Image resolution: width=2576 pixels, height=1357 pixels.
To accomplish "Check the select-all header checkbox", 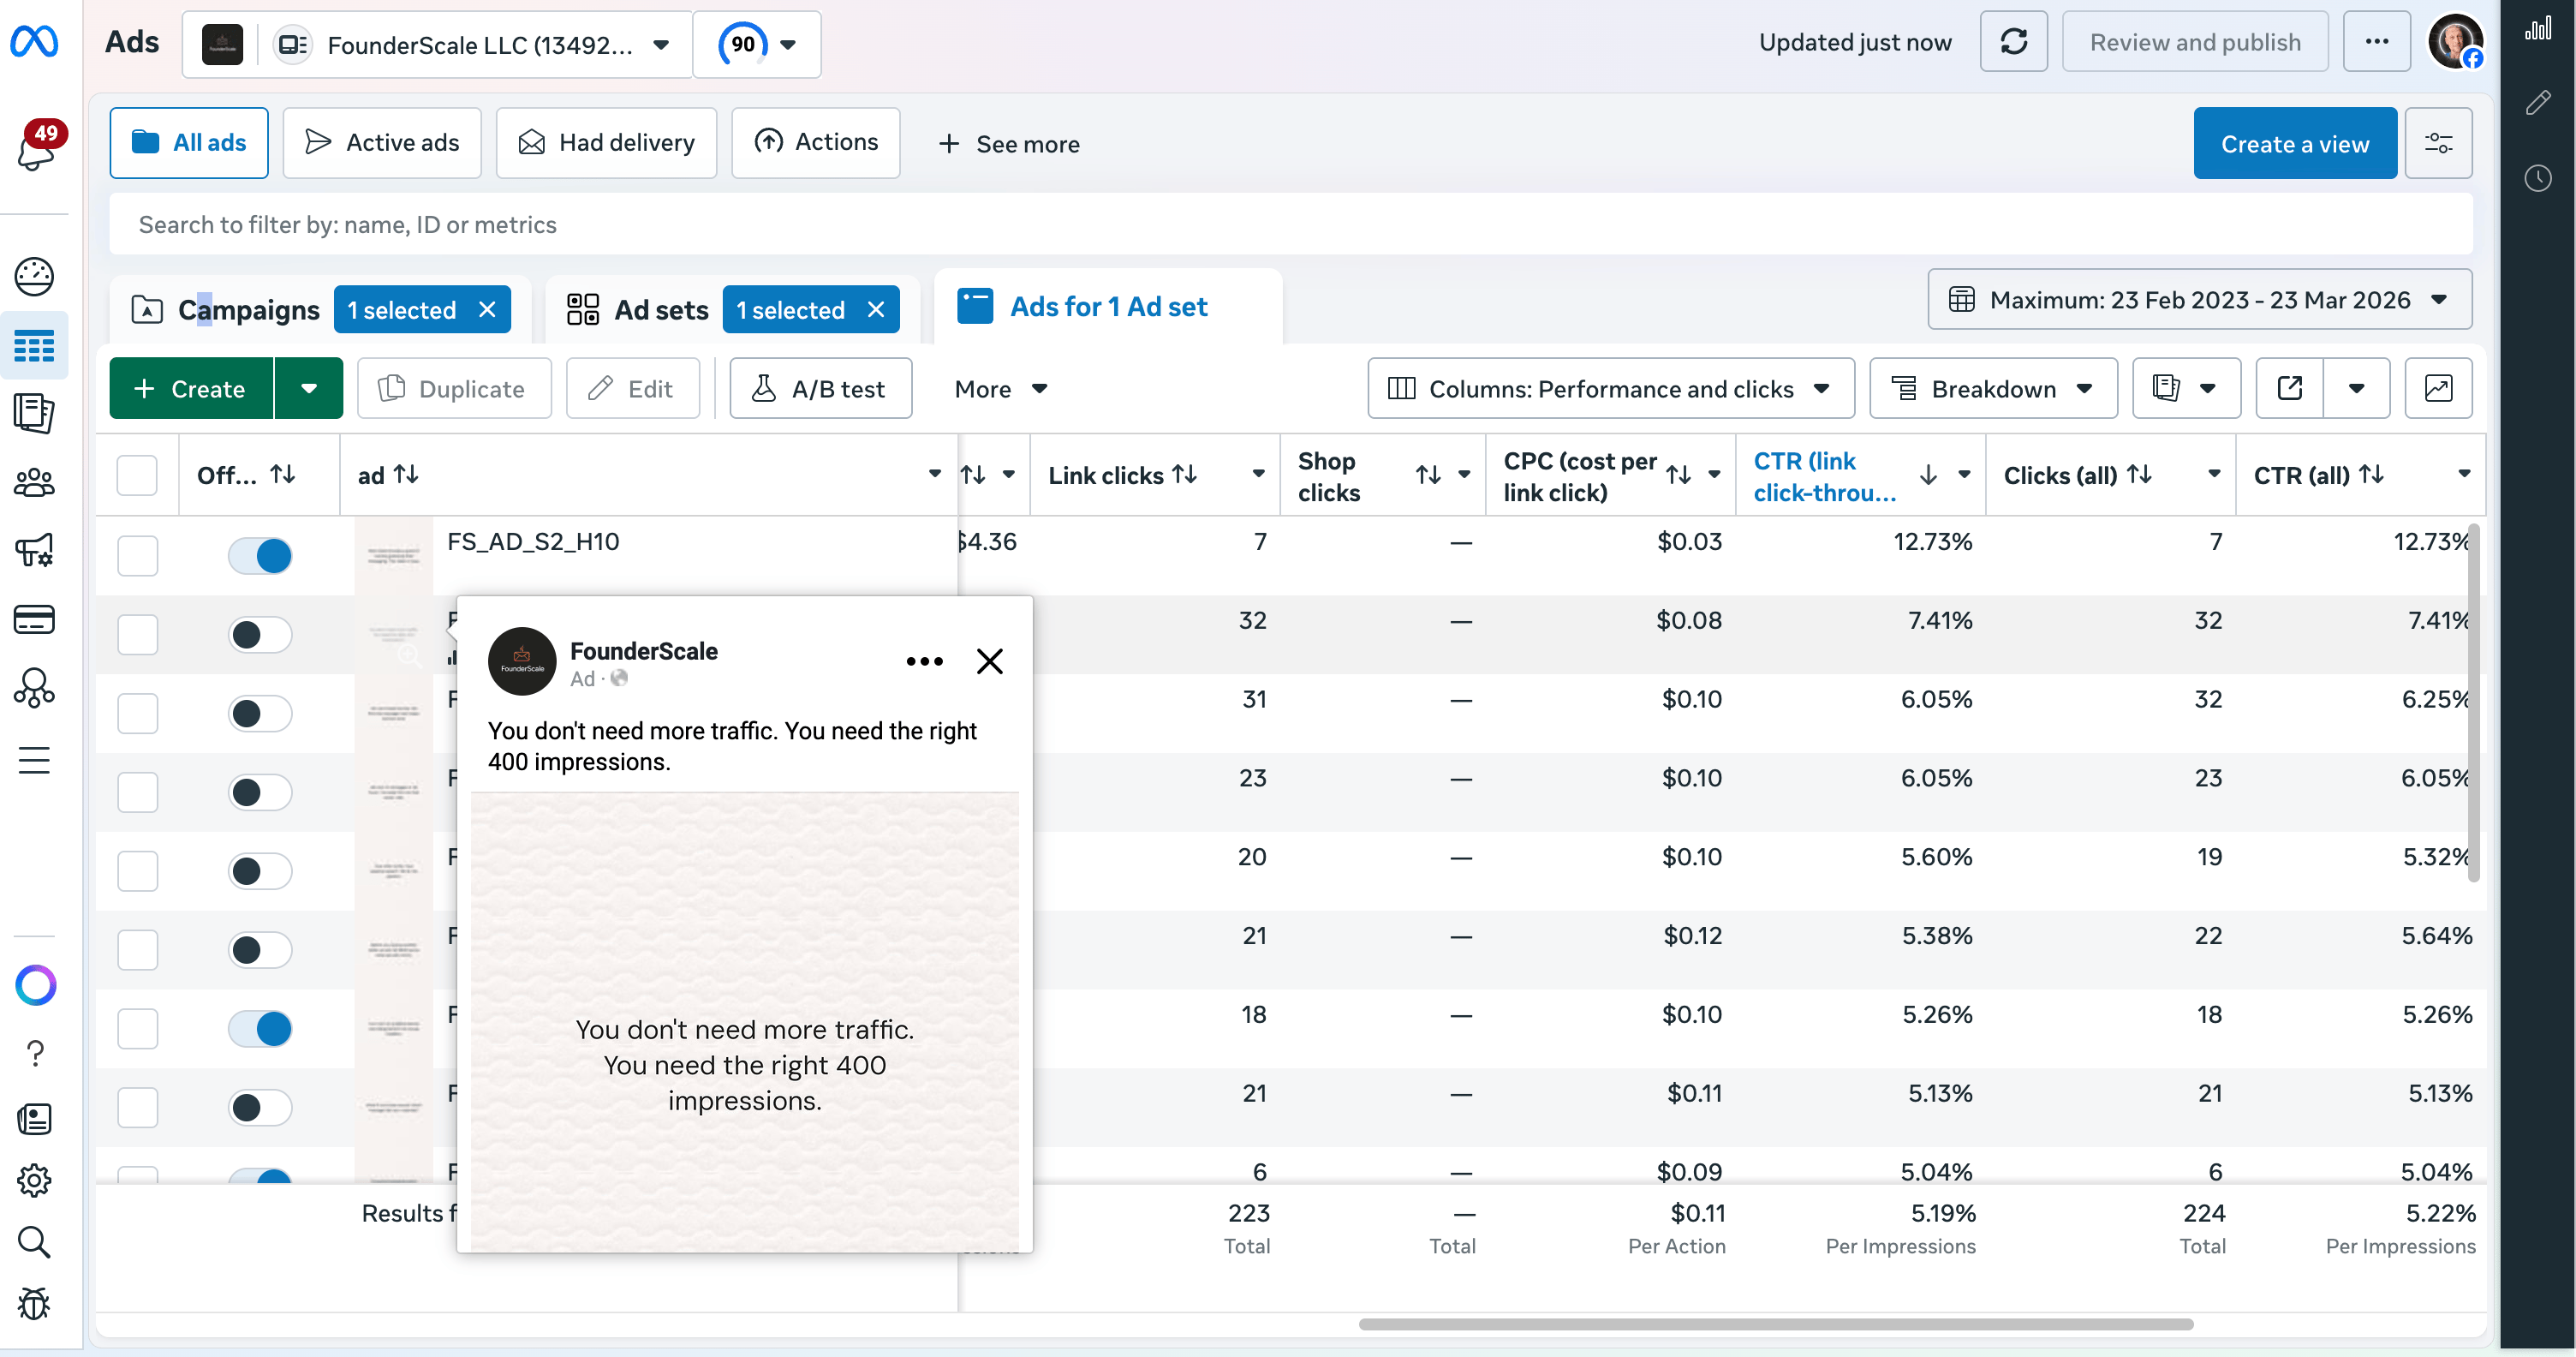I will [x=137, y=475].
